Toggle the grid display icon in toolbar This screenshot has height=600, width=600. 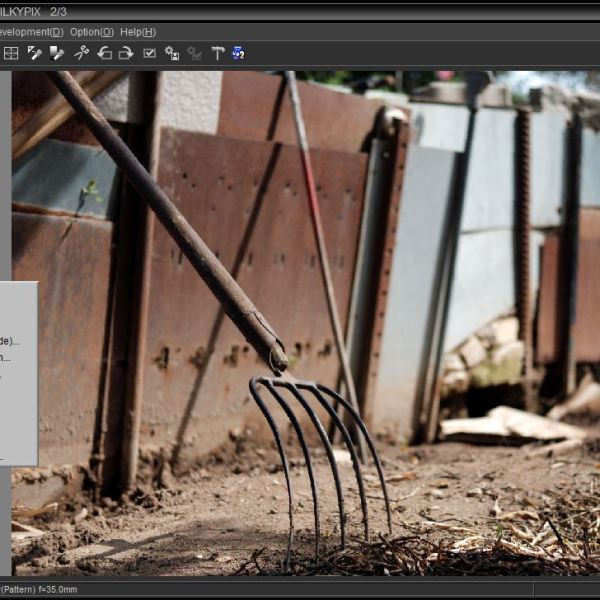coord(11,53)
